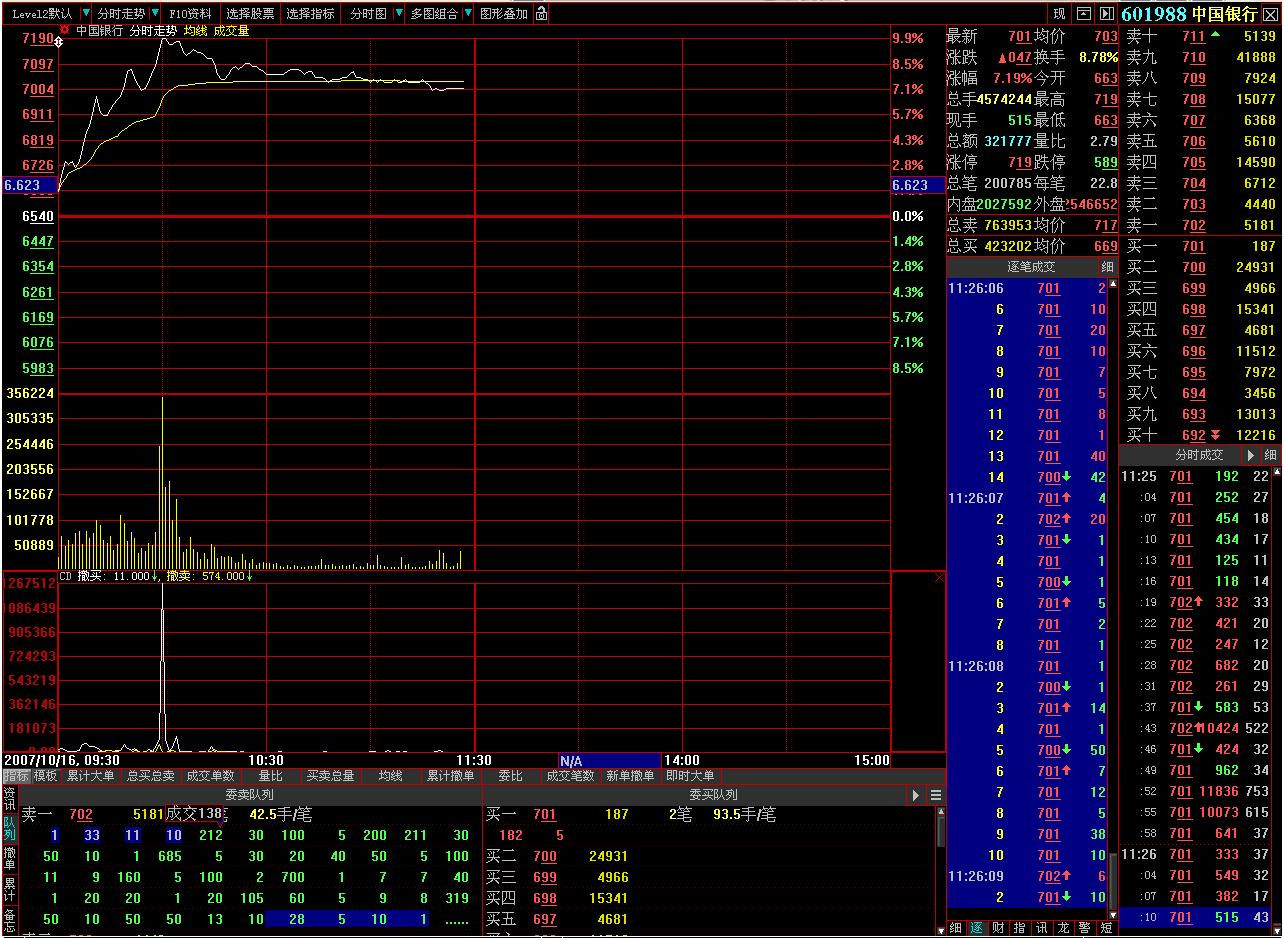Click the green up arrow next to 卖十

[x=1216, y=36]
